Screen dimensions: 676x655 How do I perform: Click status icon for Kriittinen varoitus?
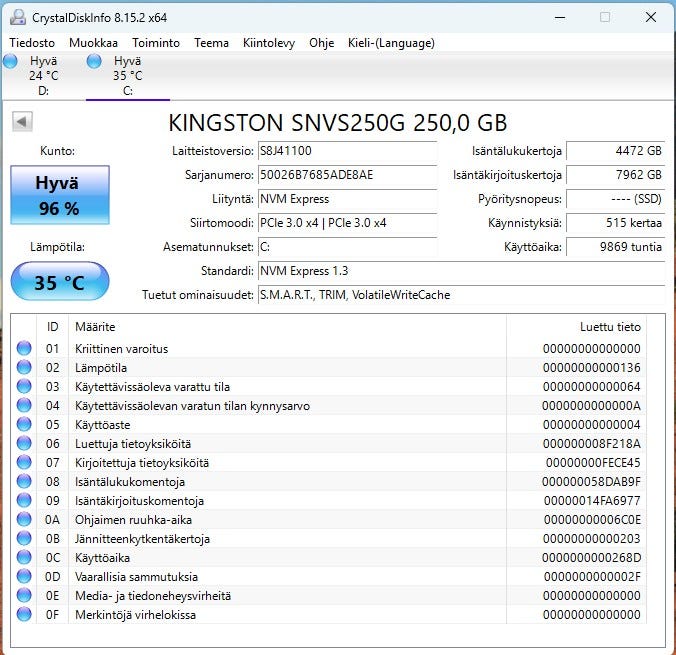tap(24, 349)
